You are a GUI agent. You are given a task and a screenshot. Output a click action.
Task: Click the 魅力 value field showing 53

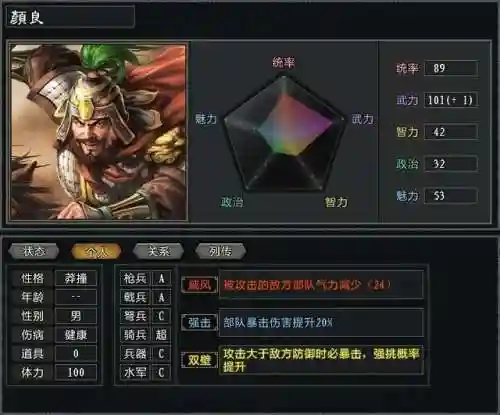coord(451,196)
